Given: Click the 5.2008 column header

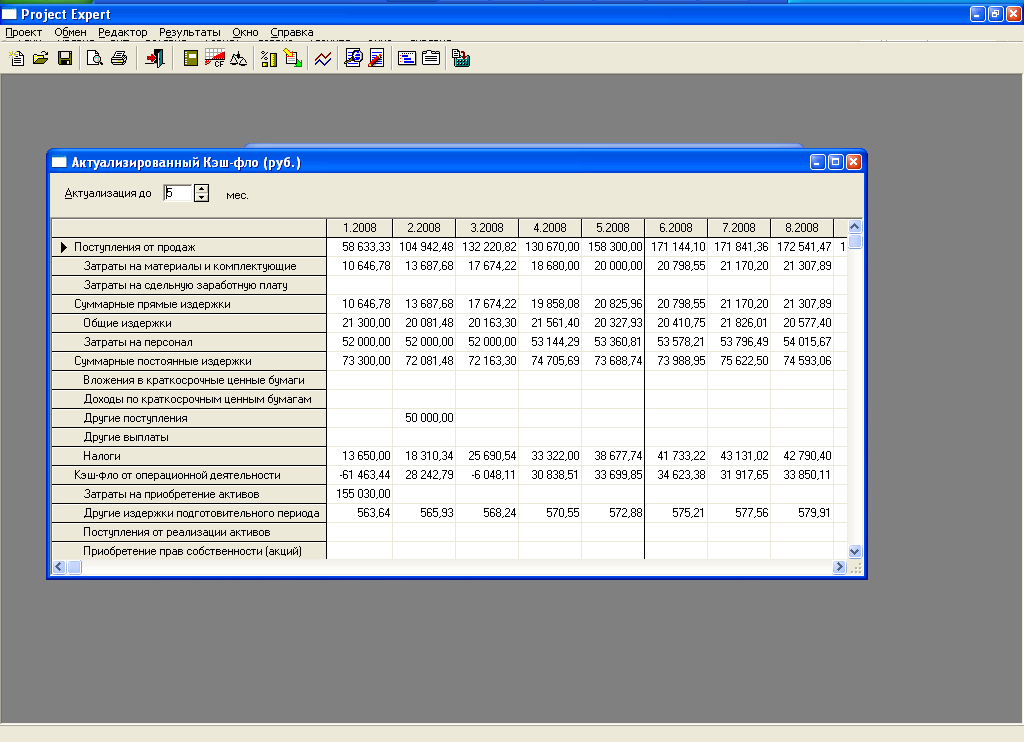Looking at the screenshot, I should [x=612, y=228].
